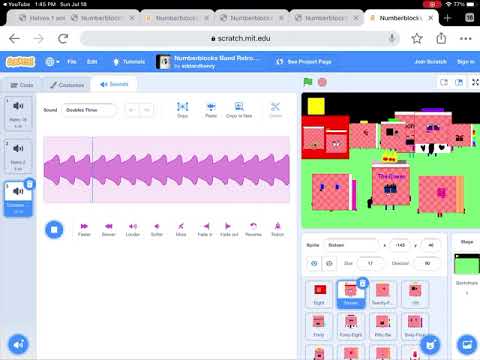Reload the browser page
Viewport: 480px width, 360px height.
tap(63, 39)
